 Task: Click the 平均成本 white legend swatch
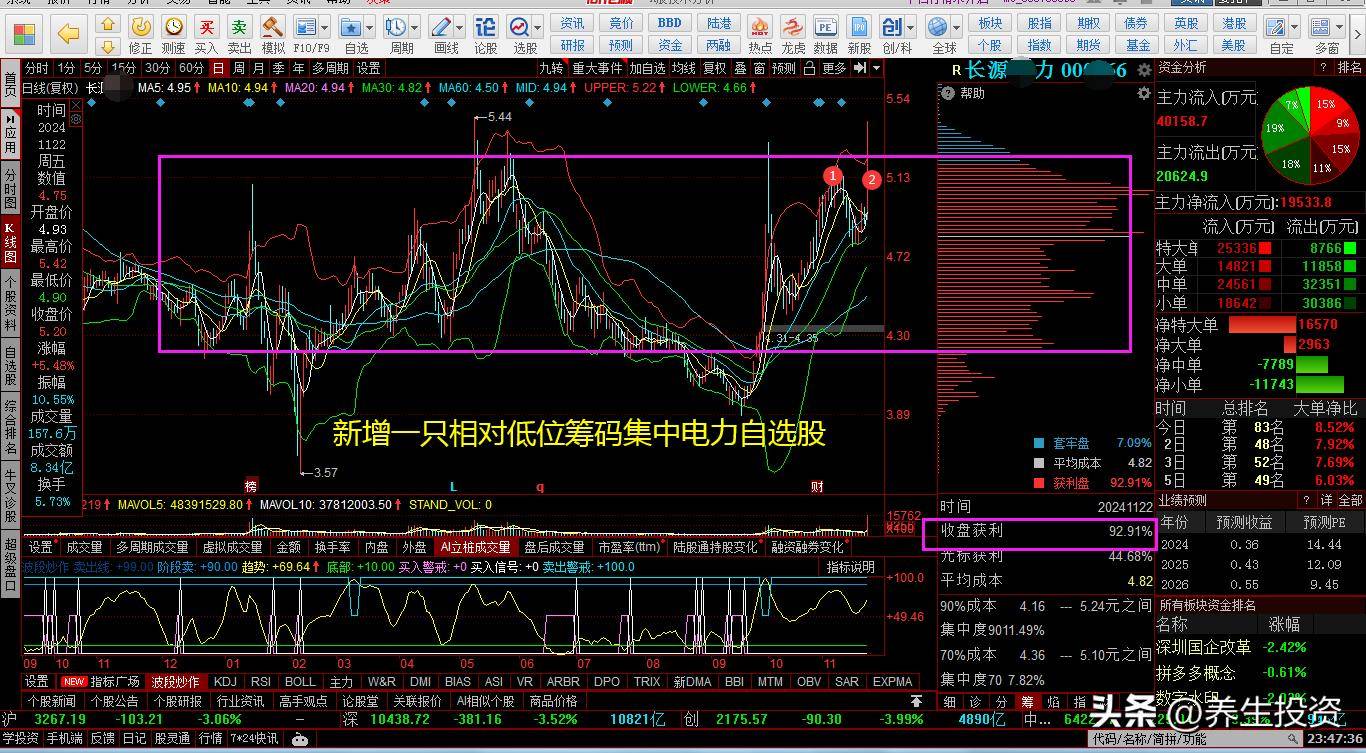coord(1039,463)
